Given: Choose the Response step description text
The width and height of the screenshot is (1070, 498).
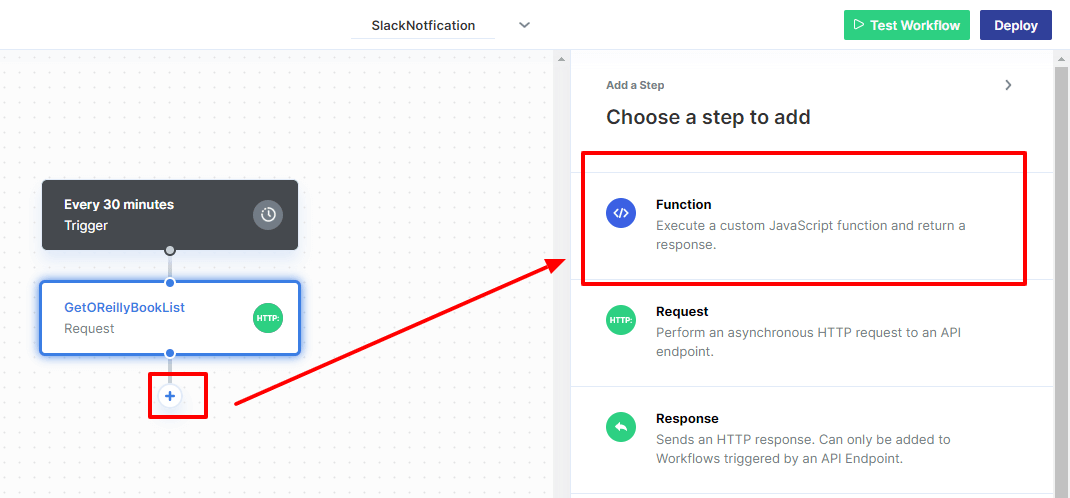Looking at the screenshot, I should 803,449.
